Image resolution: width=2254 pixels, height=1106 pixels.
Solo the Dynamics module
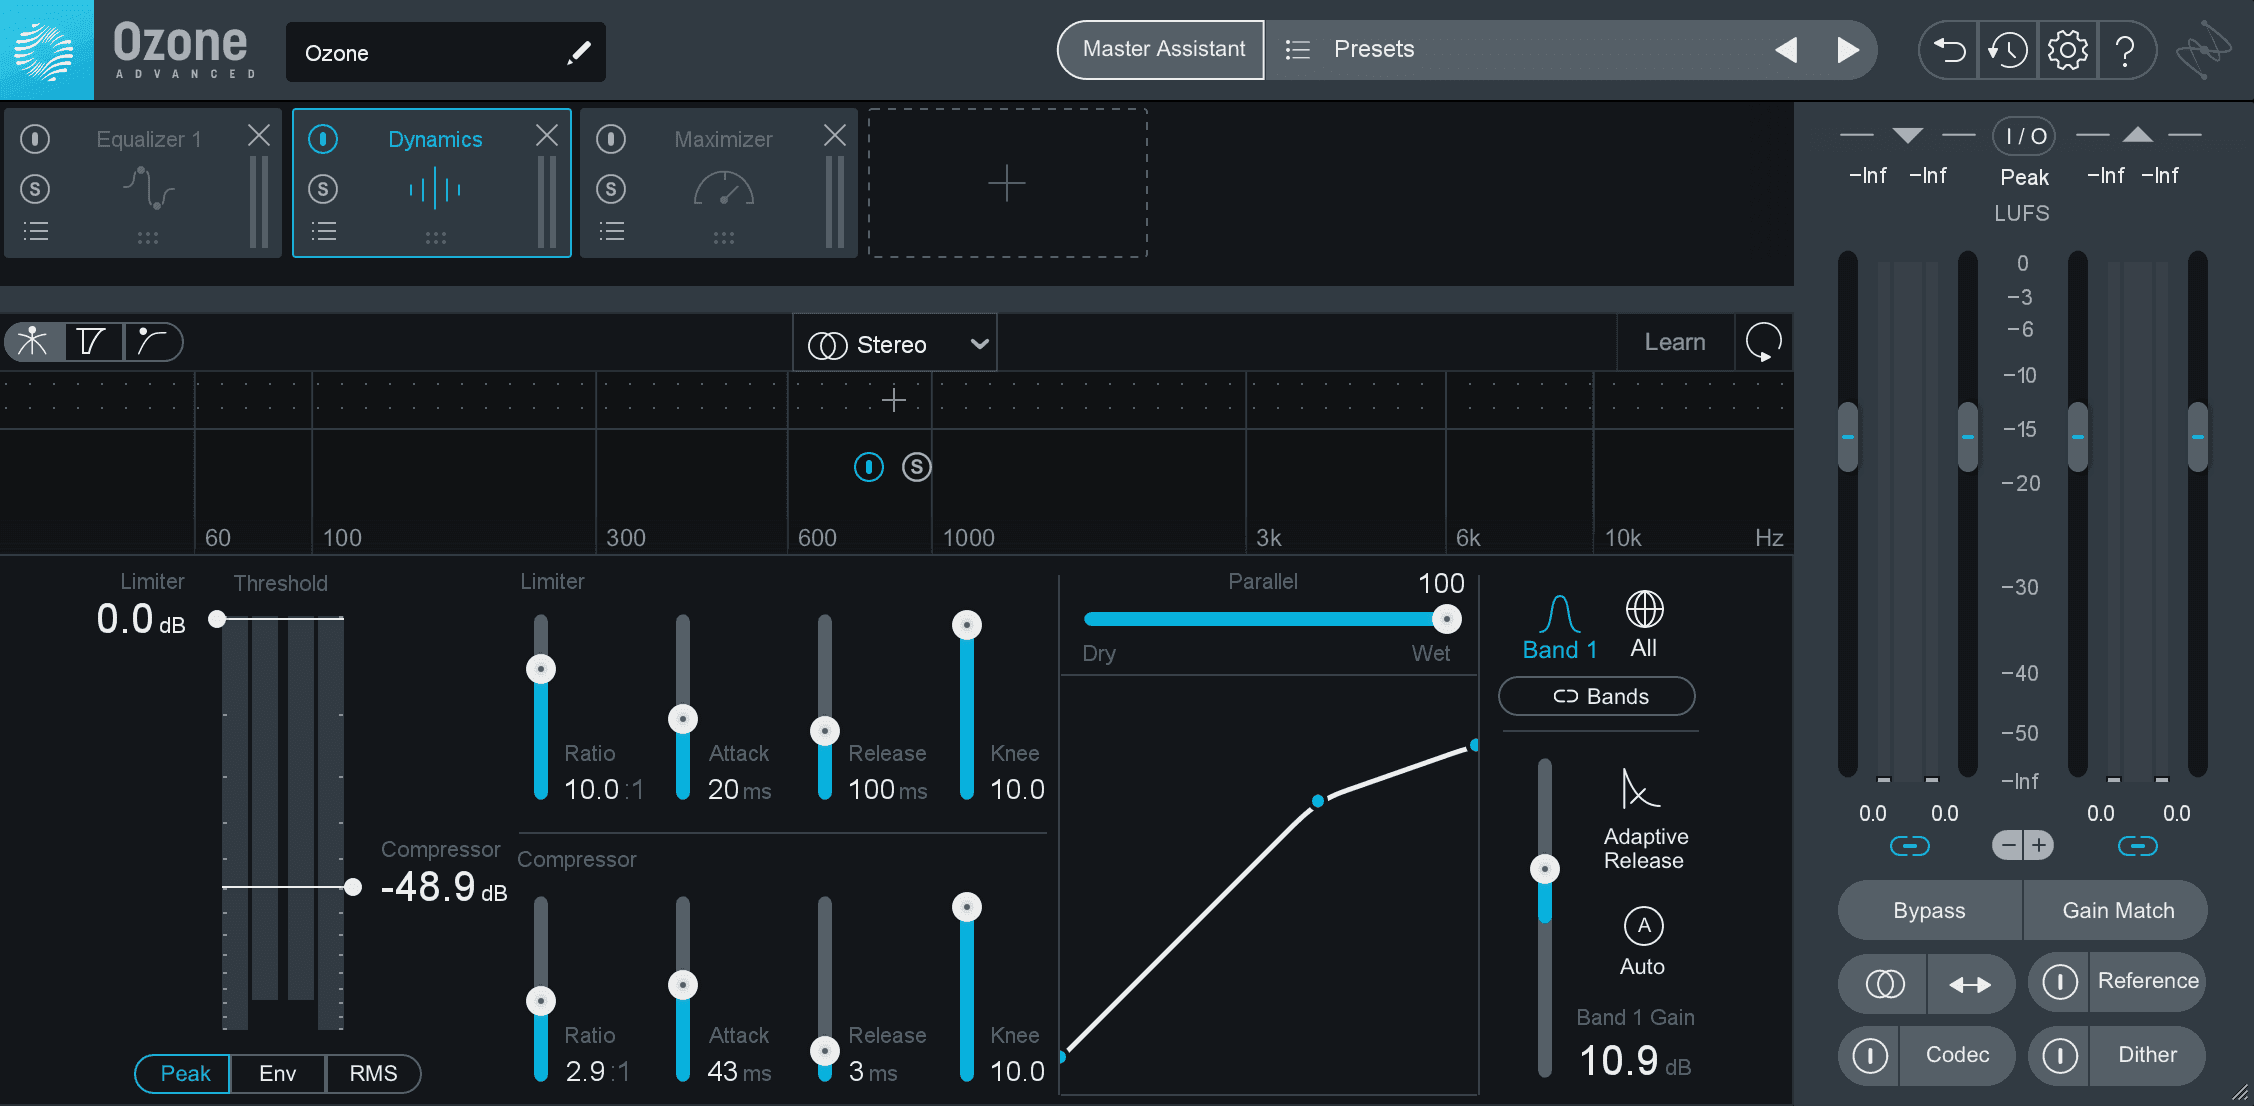tap(323, 188)
